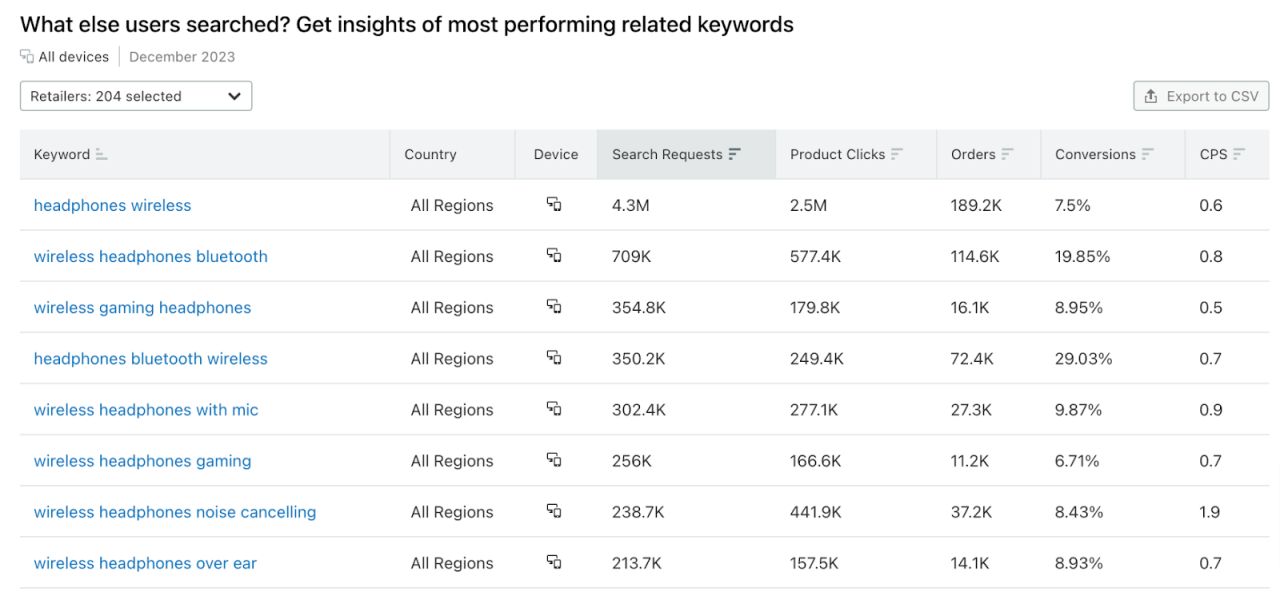Select the December 2023 period label
Viewport: 1280px width, 596px height.
point(182,56)
